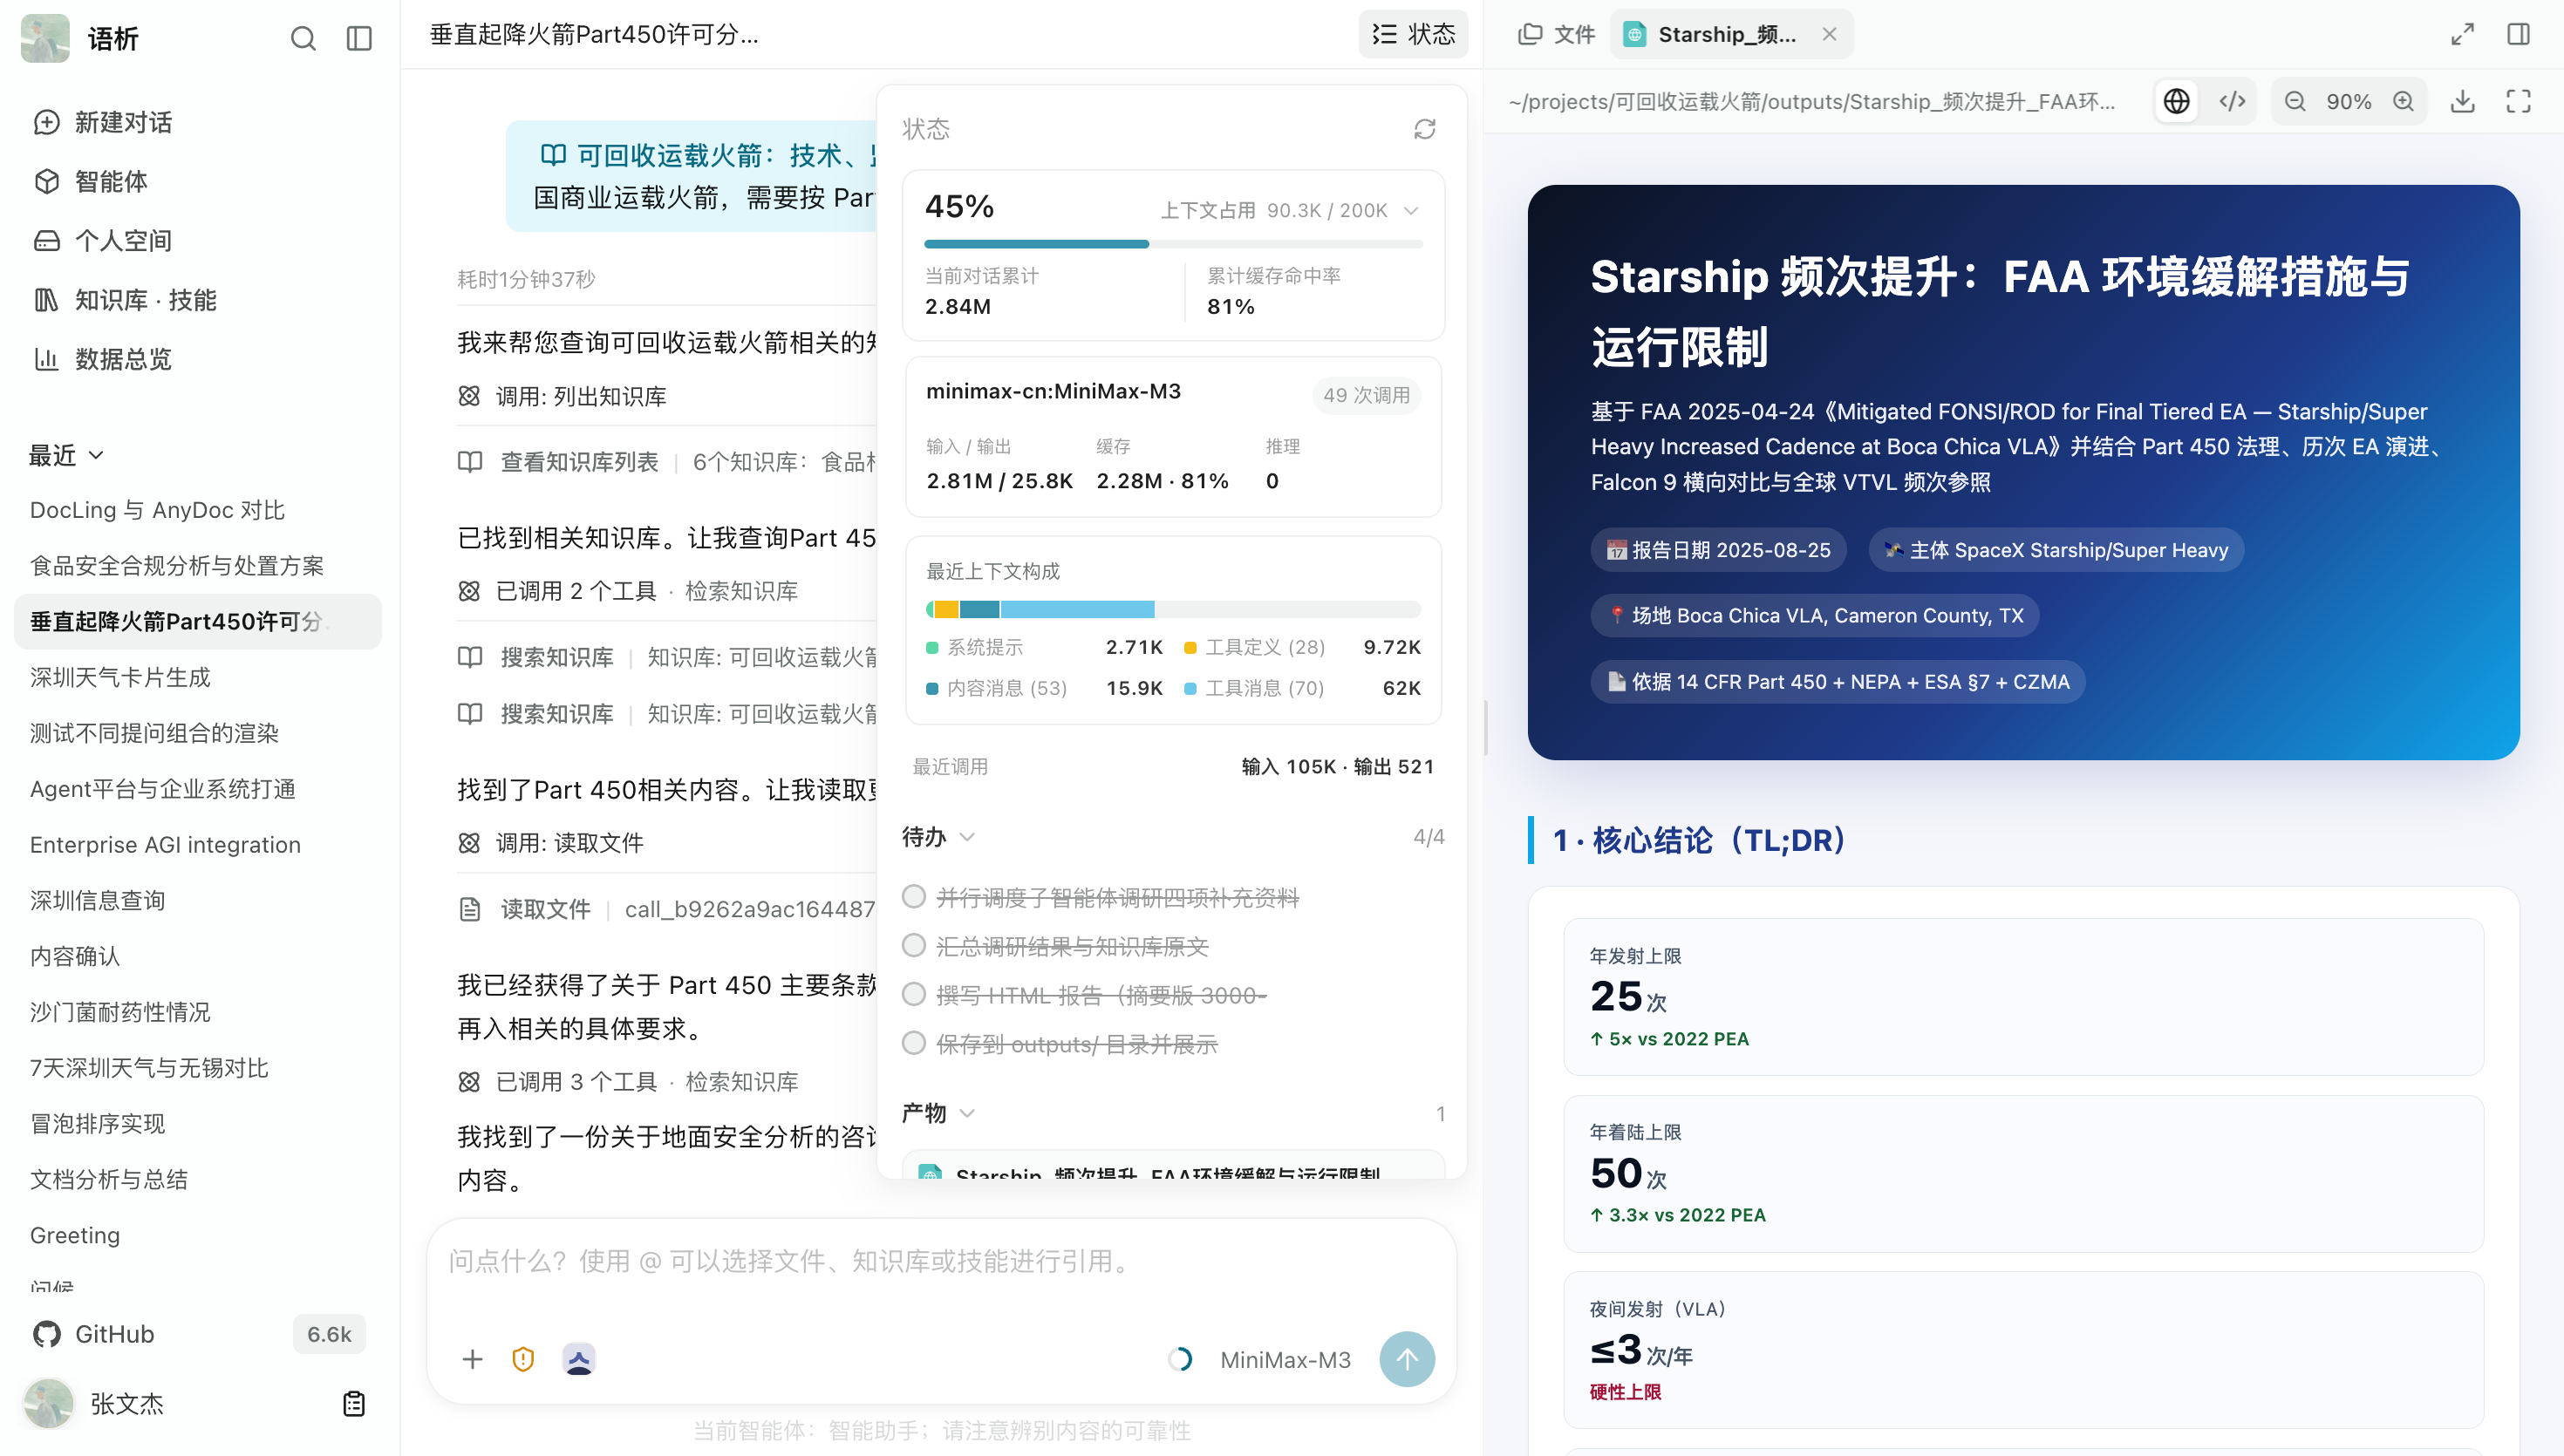Download the Starship report file

click(x=2463, y=101)
